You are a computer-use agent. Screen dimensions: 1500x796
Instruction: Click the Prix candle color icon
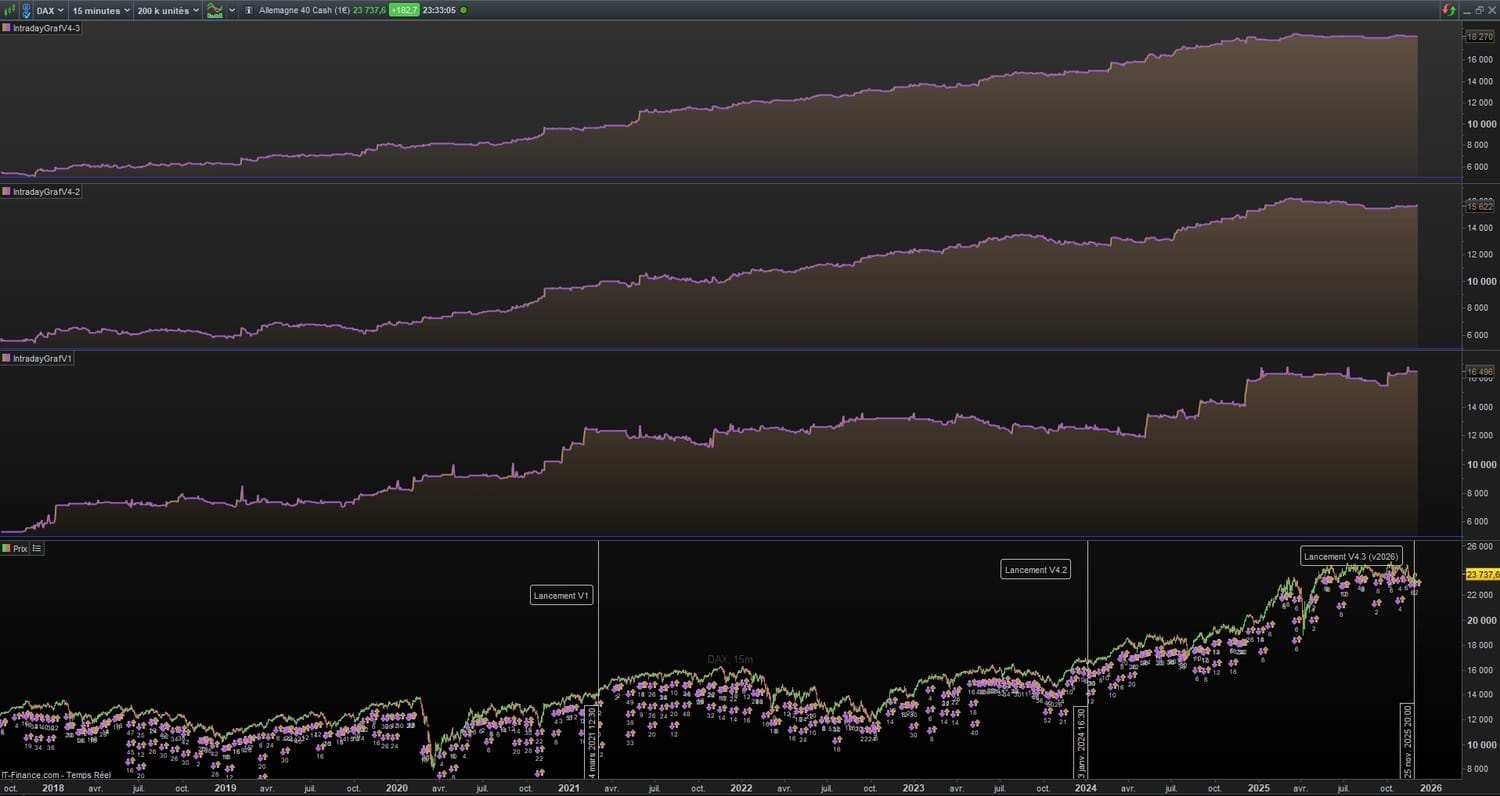point(7,548)
